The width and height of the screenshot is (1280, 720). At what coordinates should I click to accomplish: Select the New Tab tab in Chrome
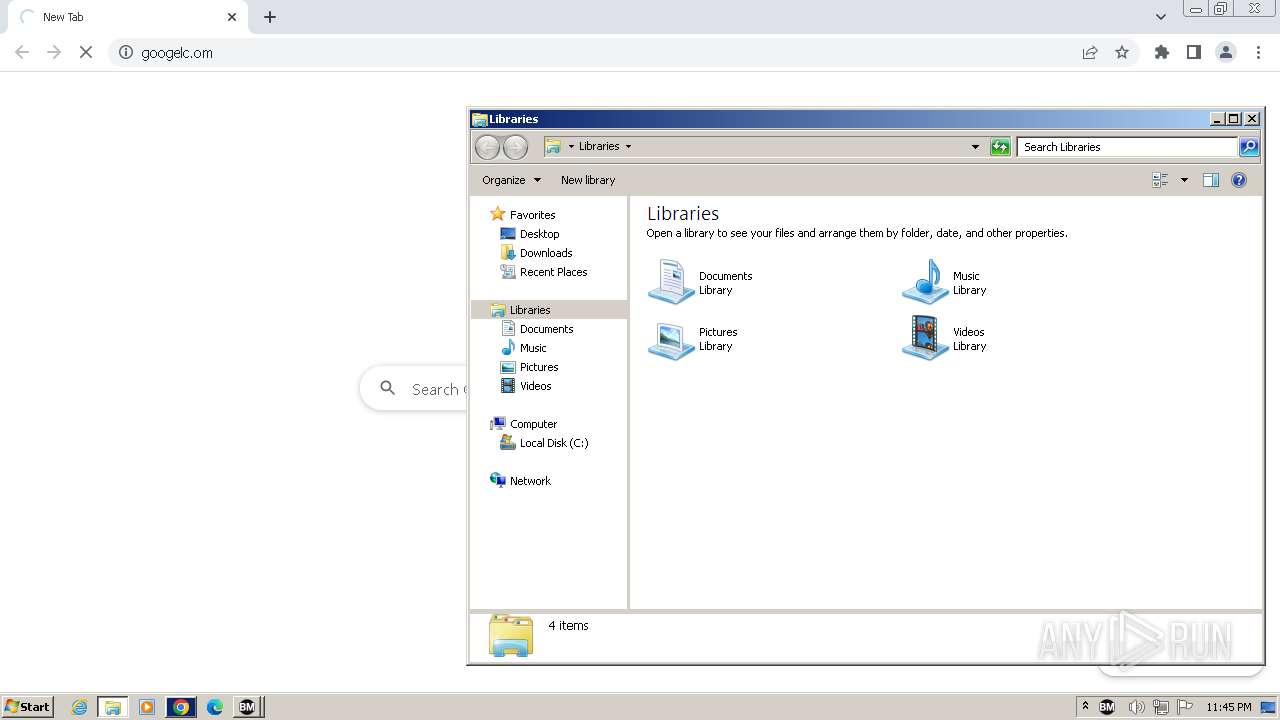pyautogui.click(x=126, y=17)
